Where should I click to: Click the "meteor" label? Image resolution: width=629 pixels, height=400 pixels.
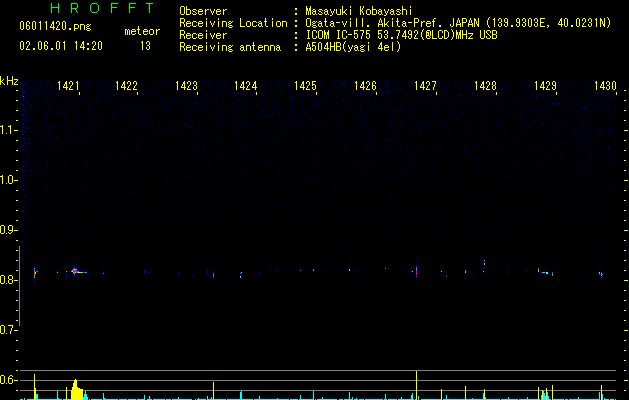[142, 31]
